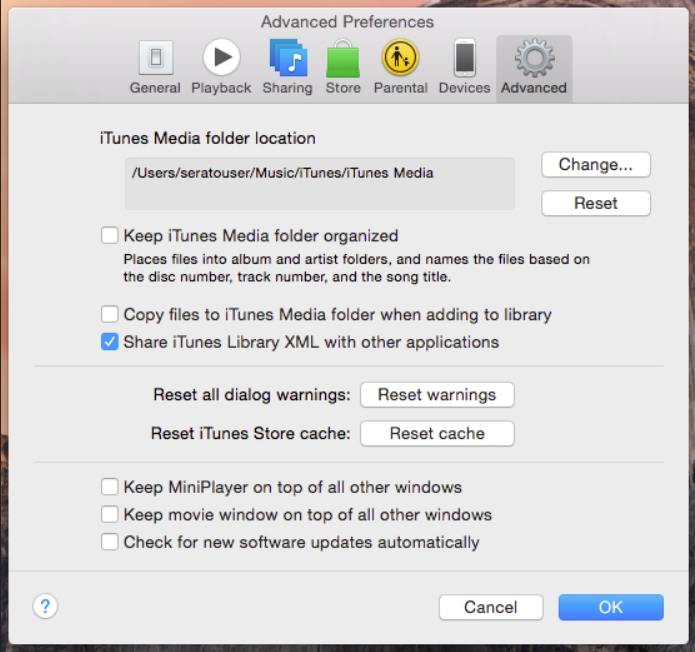Switch to the Store preferences icon
Image resolution: width=695 pixels, height=652 pixels.
pos(343,60)
